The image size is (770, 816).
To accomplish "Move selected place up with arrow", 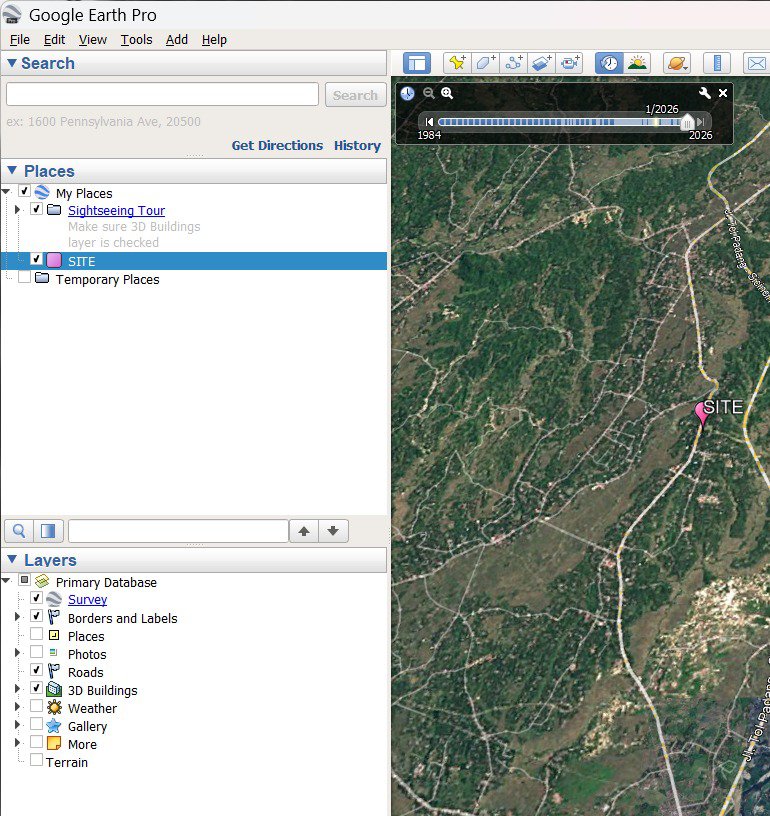I will click(x=304, y=531).
